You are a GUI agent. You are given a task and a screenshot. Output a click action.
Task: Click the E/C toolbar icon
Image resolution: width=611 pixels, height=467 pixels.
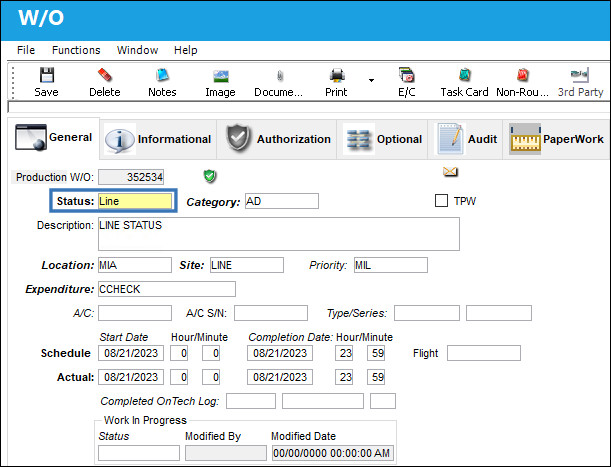407,75
